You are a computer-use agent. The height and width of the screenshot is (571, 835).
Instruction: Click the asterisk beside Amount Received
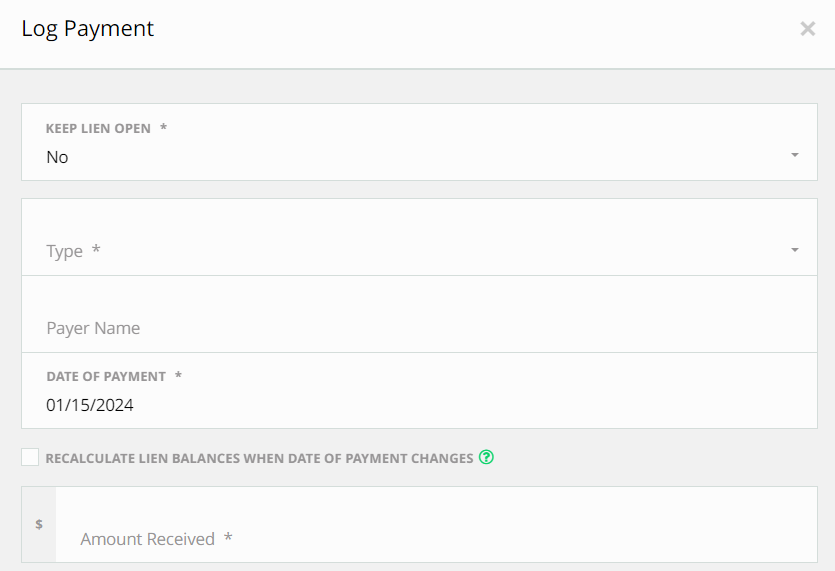coord(228,538)
